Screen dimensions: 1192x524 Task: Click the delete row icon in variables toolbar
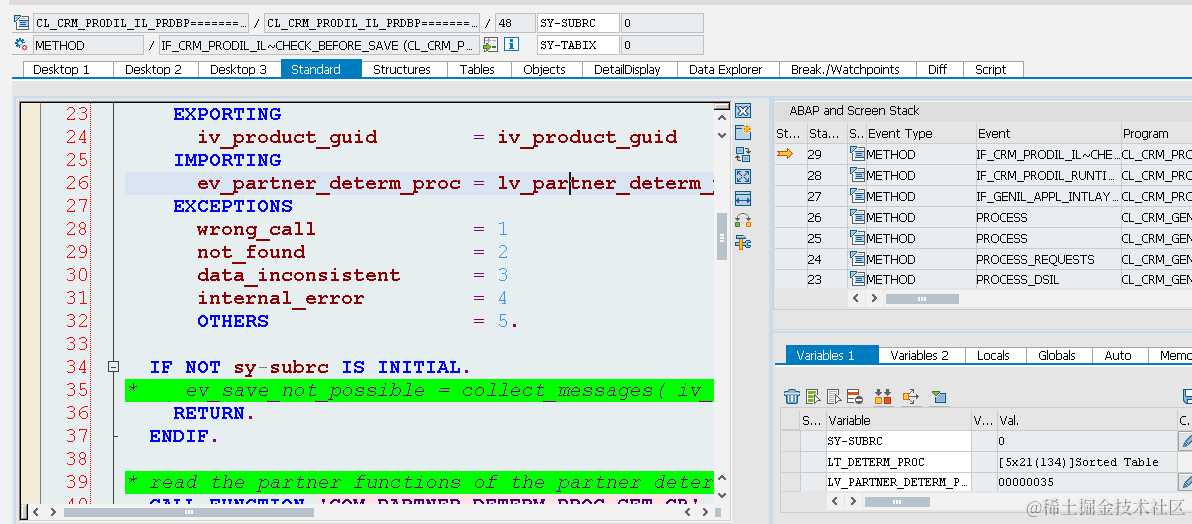point(854,396)
